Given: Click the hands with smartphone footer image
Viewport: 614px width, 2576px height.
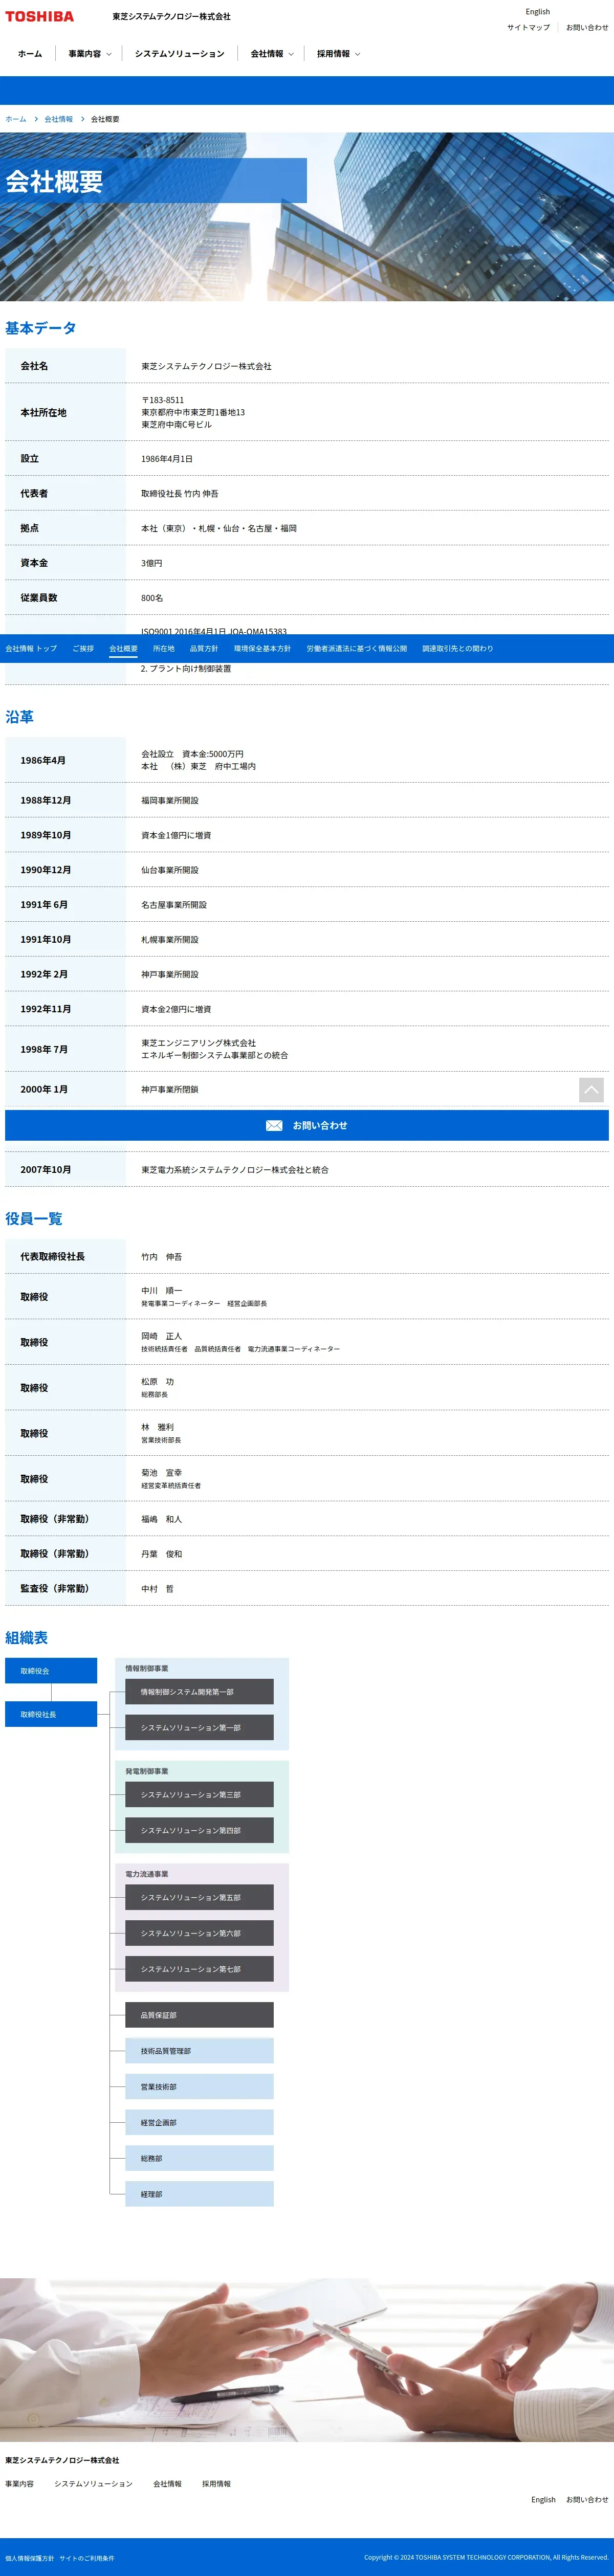Looking at the screenshot, I should click(307, 2360).
